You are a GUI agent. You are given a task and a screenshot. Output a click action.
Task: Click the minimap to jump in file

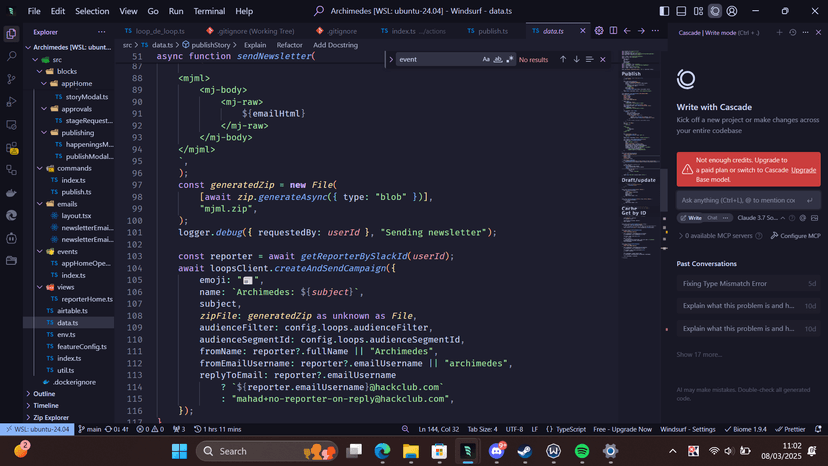pos(642,120)
